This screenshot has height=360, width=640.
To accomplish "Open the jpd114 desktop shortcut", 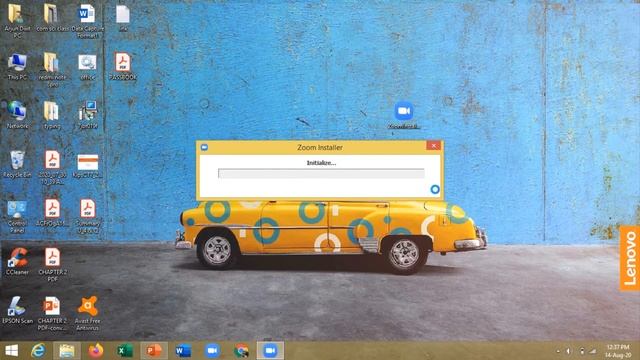I will [x=87, y=114].
